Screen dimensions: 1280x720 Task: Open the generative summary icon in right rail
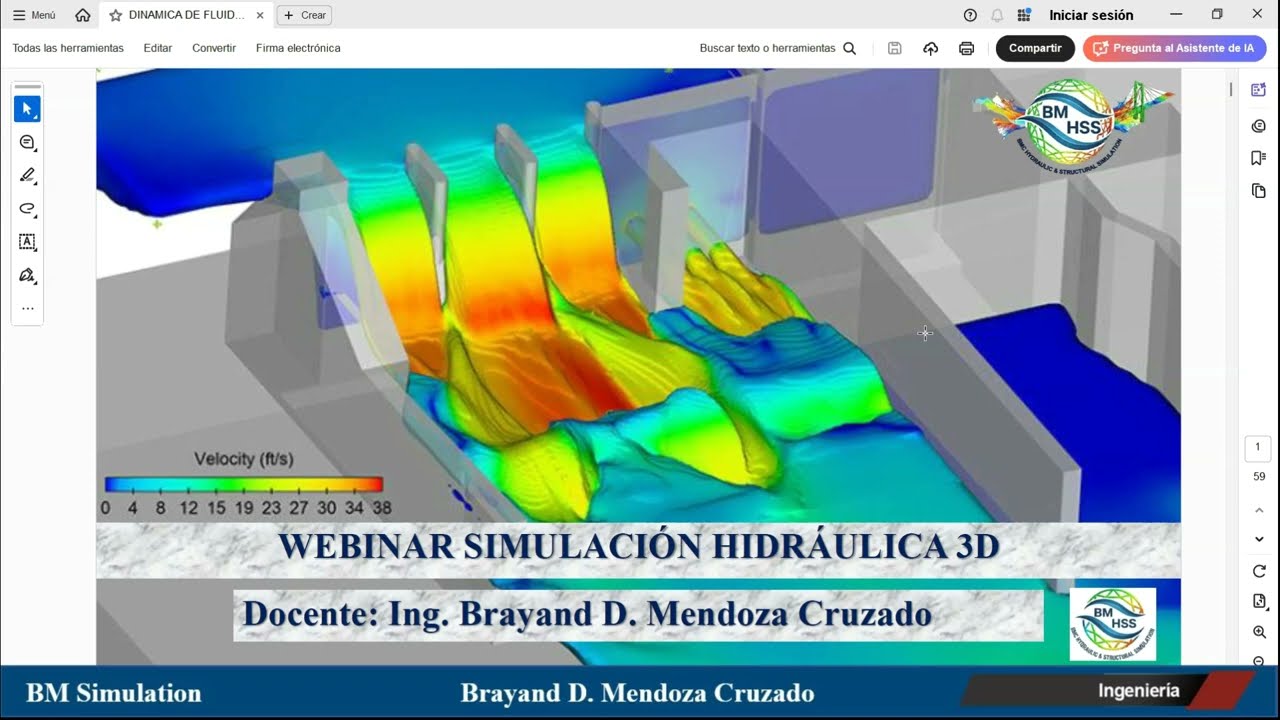pyautogui.click(x=1259, y=126)
